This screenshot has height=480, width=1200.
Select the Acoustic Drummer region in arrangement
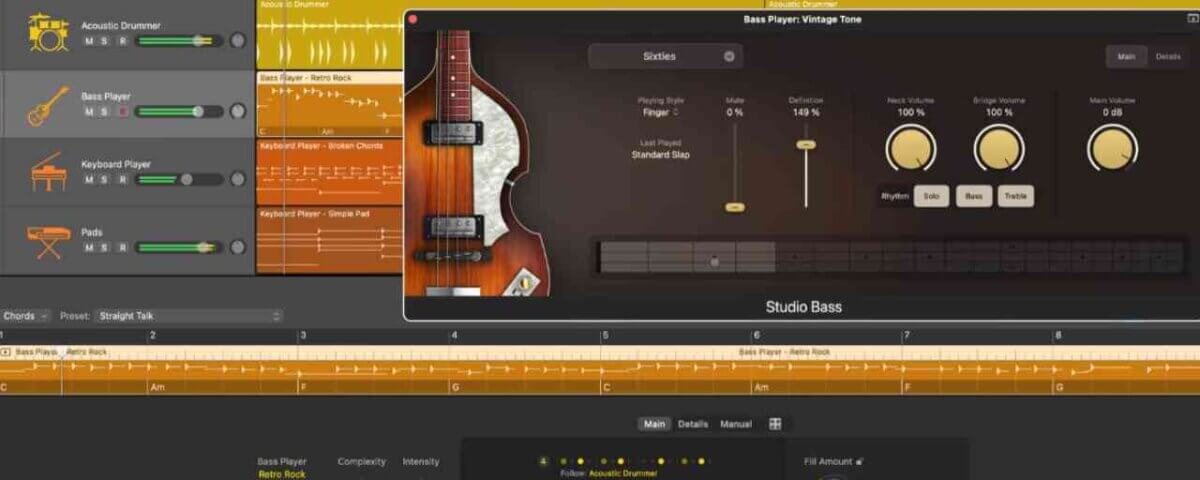point(330,34)
